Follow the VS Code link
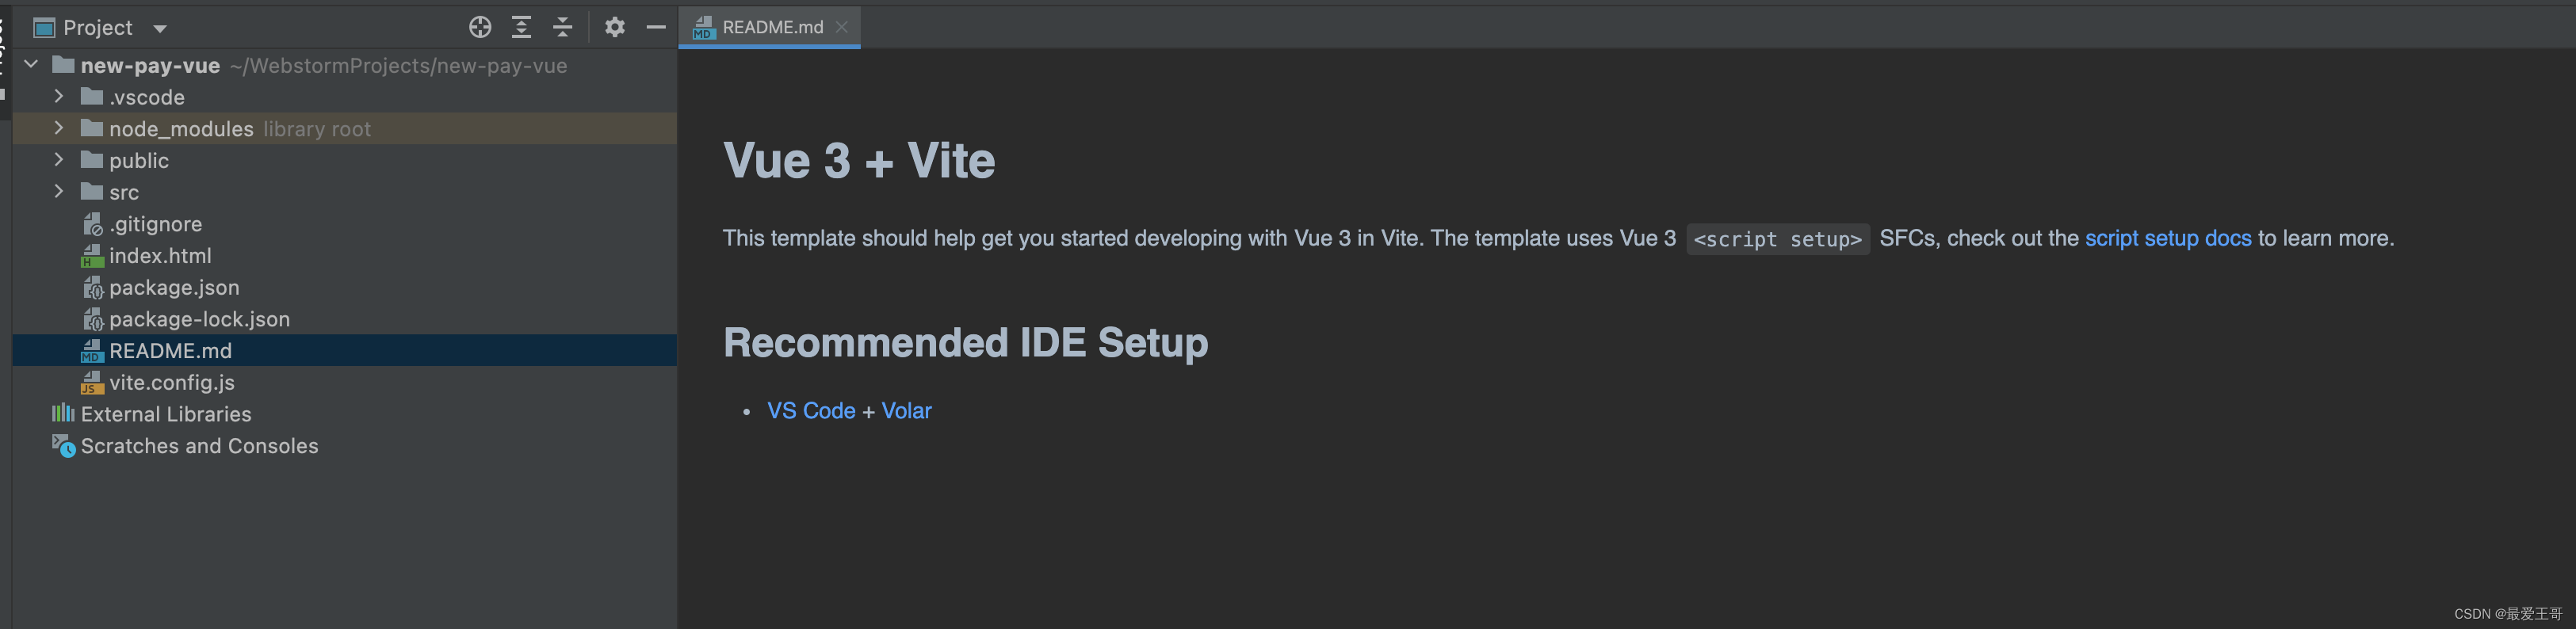The width and height of the screenshot is (2576, 629). [x=811, y=411]
